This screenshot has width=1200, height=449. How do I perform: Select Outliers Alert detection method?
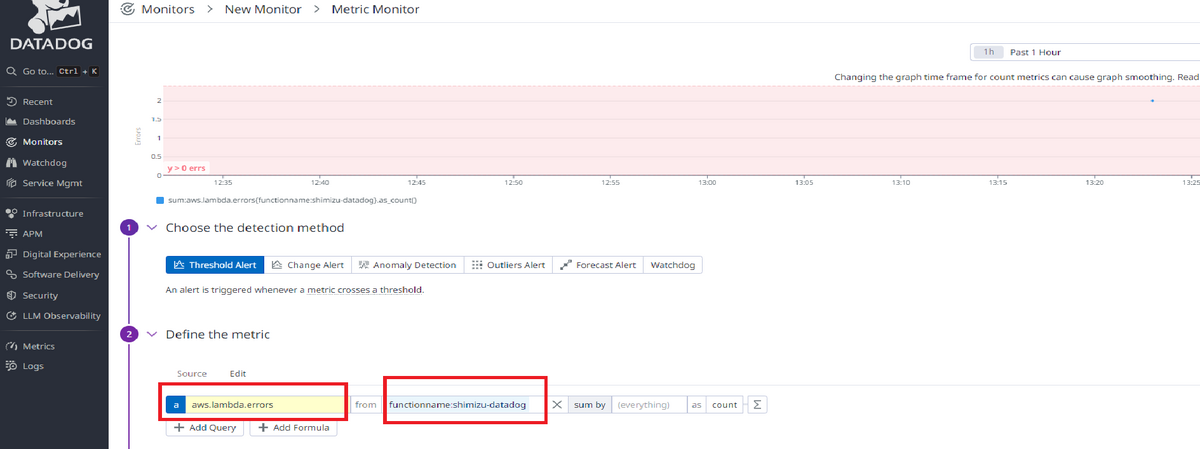click(x=507, y=265)
